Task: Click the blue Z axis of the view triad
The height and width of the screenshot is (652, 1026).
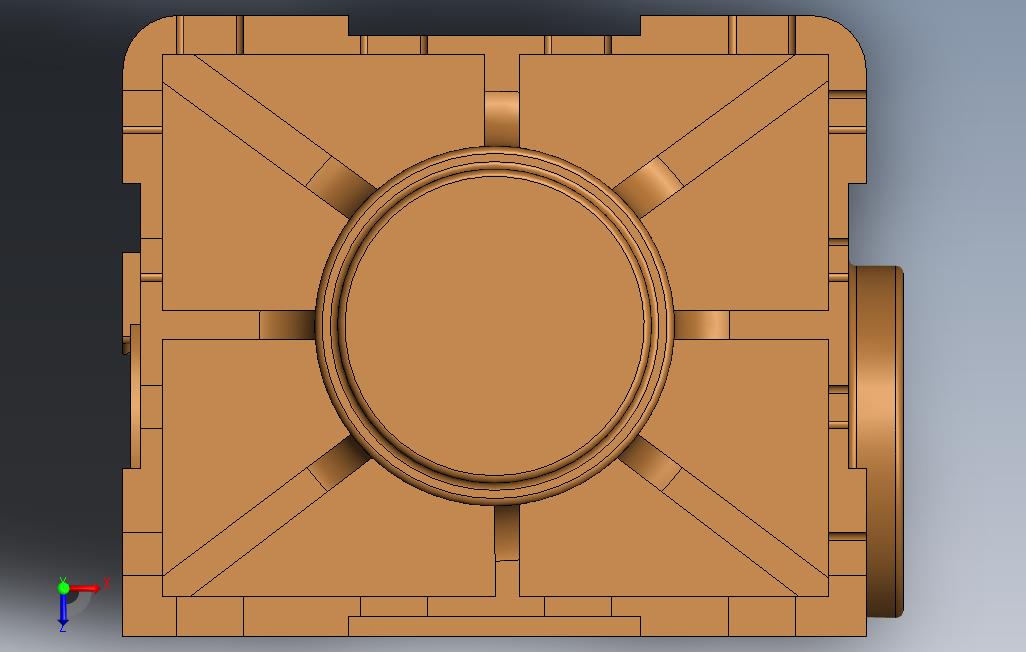Action: 63,609
